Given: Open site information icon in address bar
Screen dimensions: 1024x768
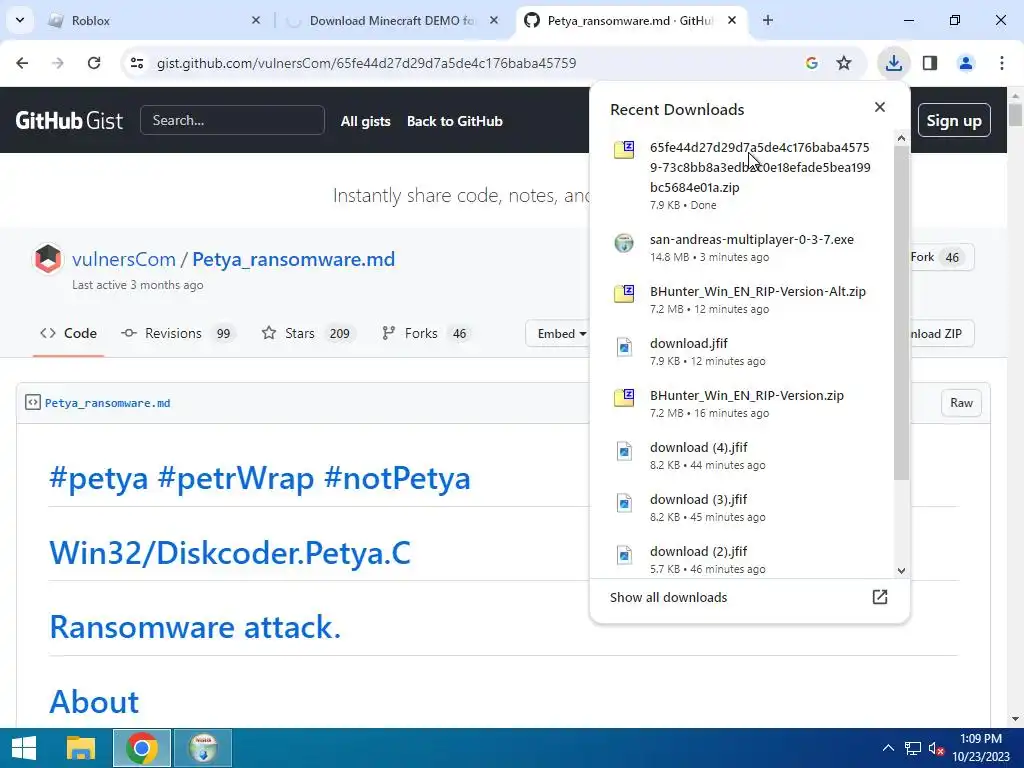Looking at the screenshot, I should click(137, 63).
